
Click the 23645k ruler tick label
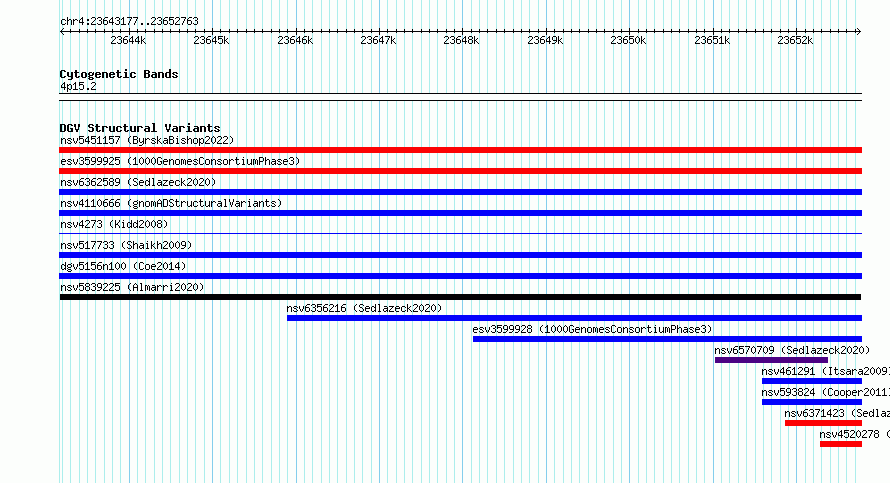(x=211, y=40)
